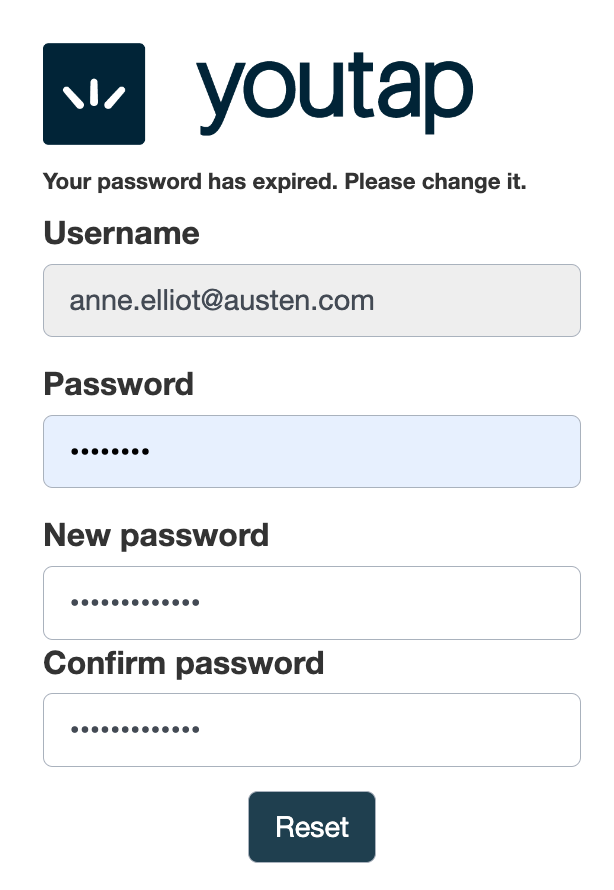Focus the Confirm password input field
This screenshot has height=890, width=614.
pyautogui.click(x=311, y=729)
